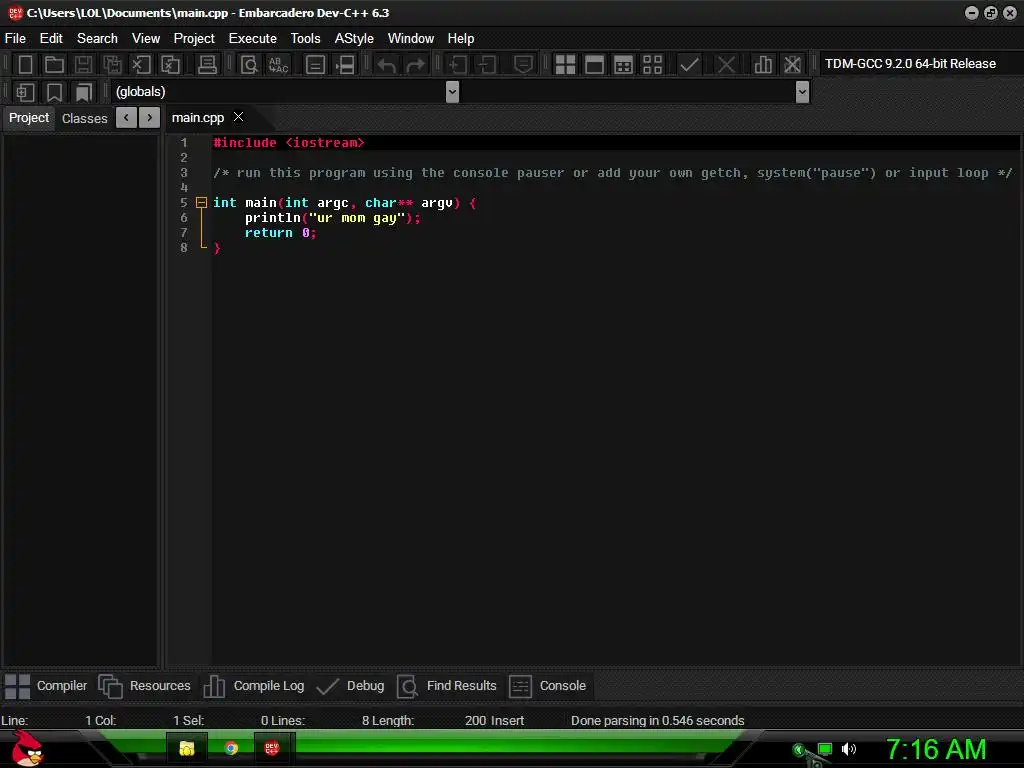Click the Compile and Run icon

[x=623, y=64]
